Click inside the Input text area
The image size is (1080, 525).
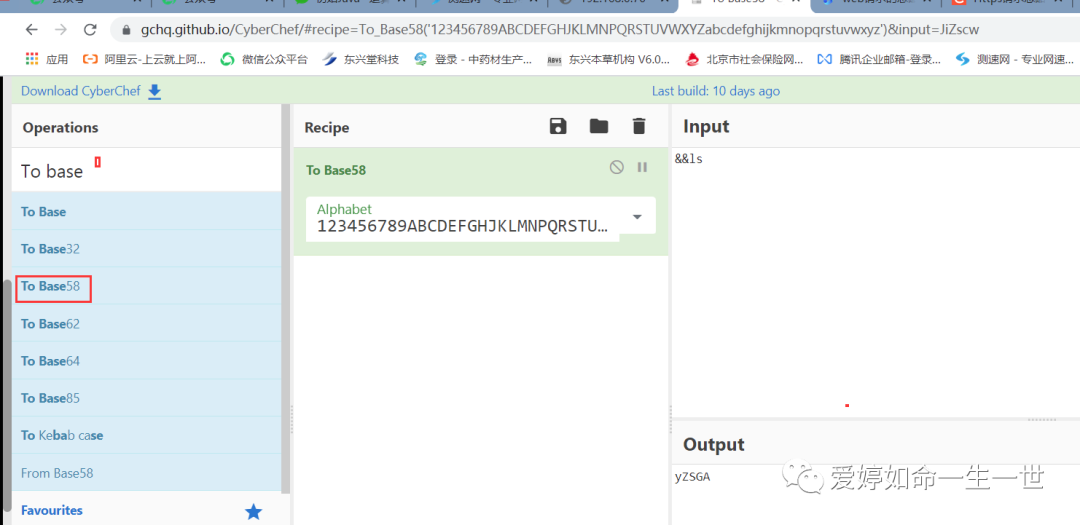point(875,282)
